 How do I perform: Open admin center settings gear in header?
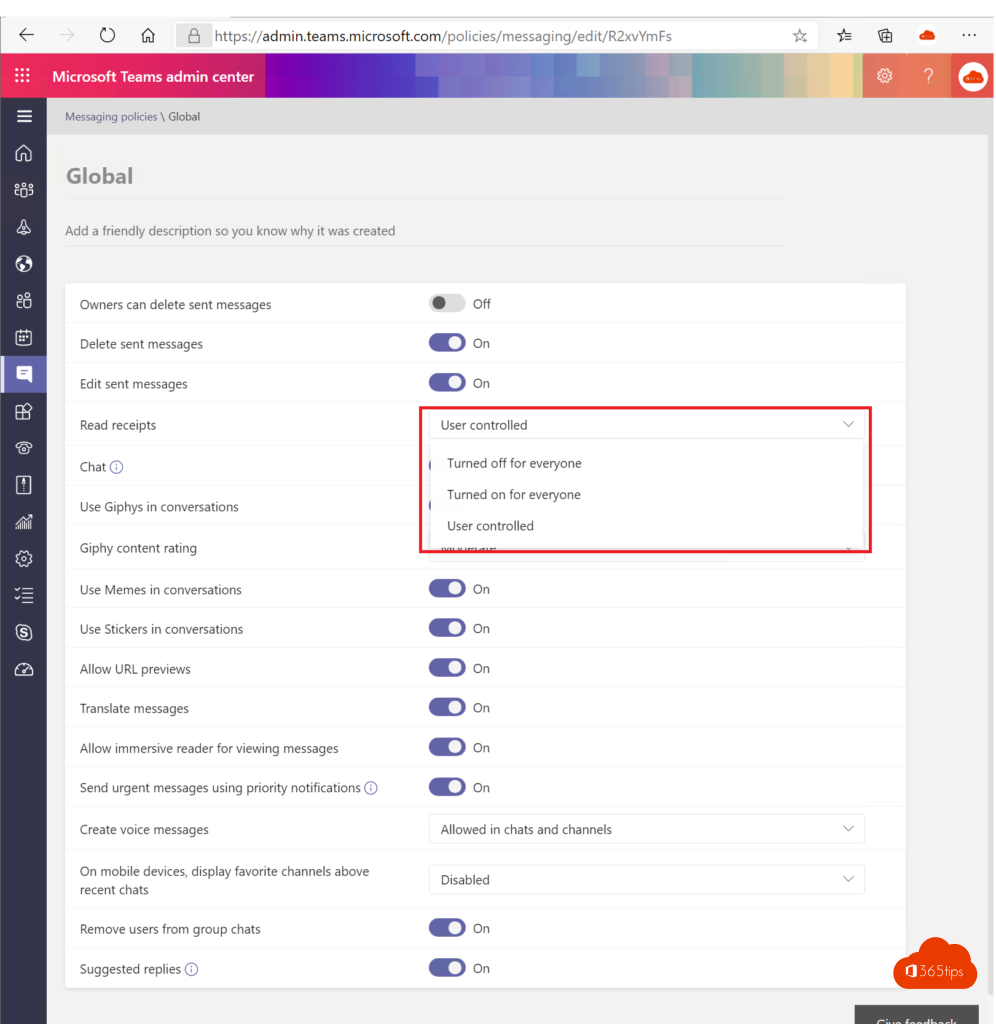tap(884, 76)
